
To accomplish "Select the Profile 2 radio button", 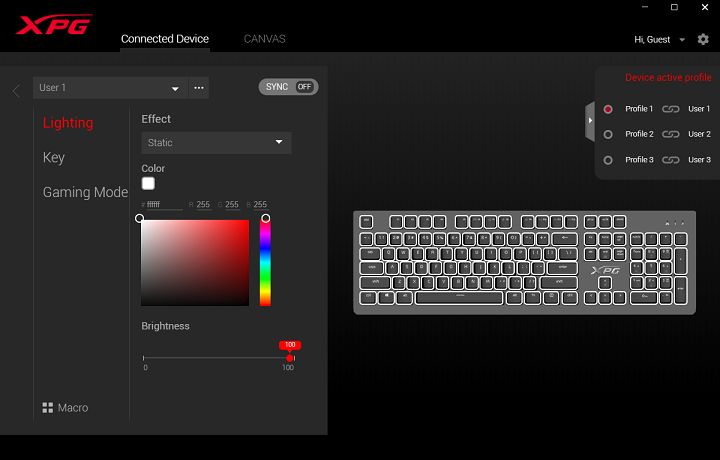I will 608,134.
